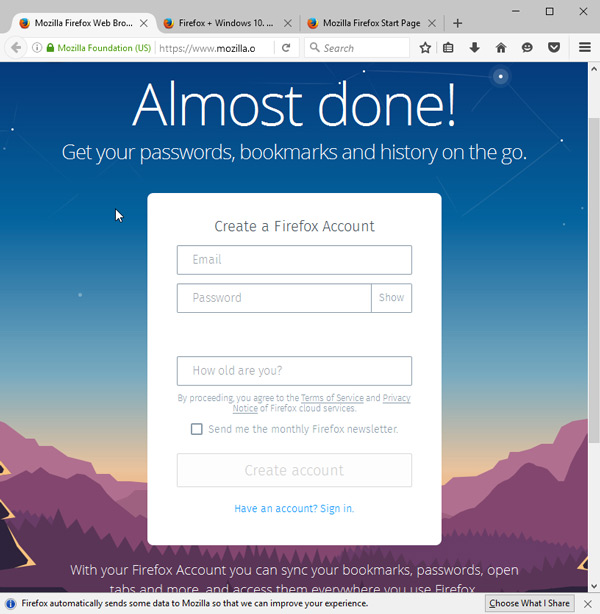Click the Choose What I Share button
The width and height of the screenshot is (600, 614).
pos(529,603)
